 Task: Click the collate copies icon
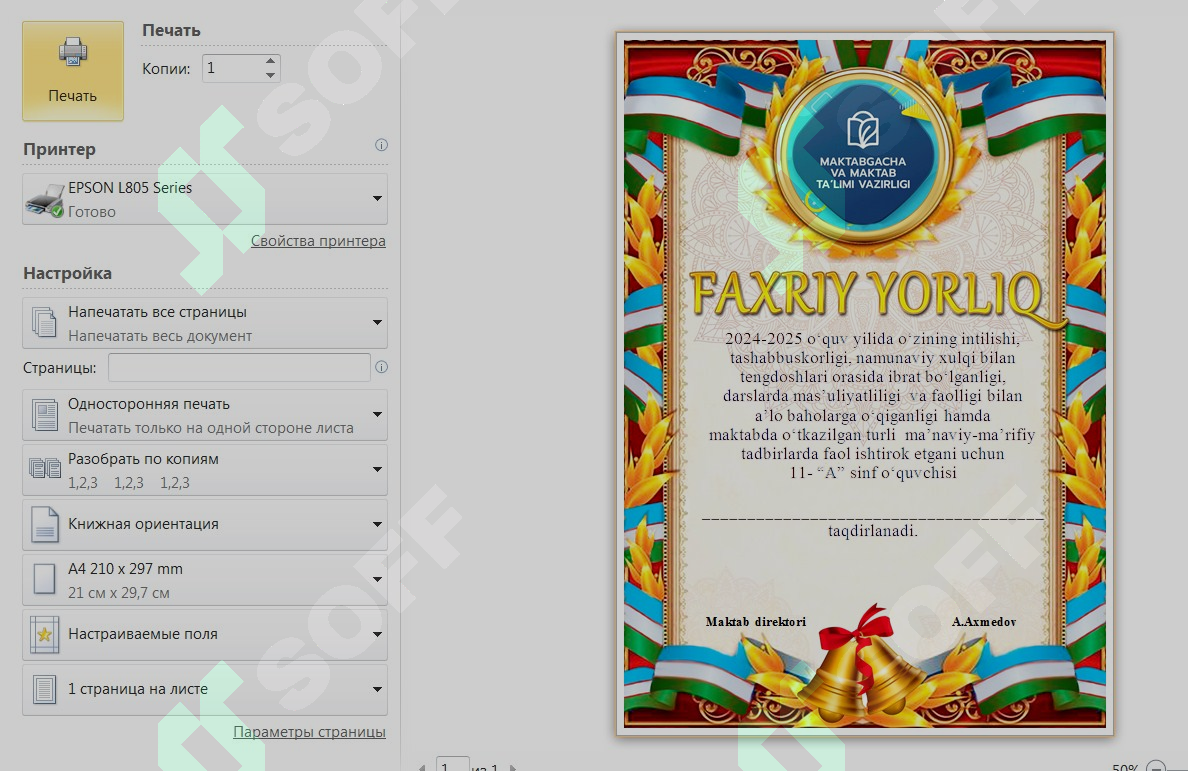(x=44, y=469)
